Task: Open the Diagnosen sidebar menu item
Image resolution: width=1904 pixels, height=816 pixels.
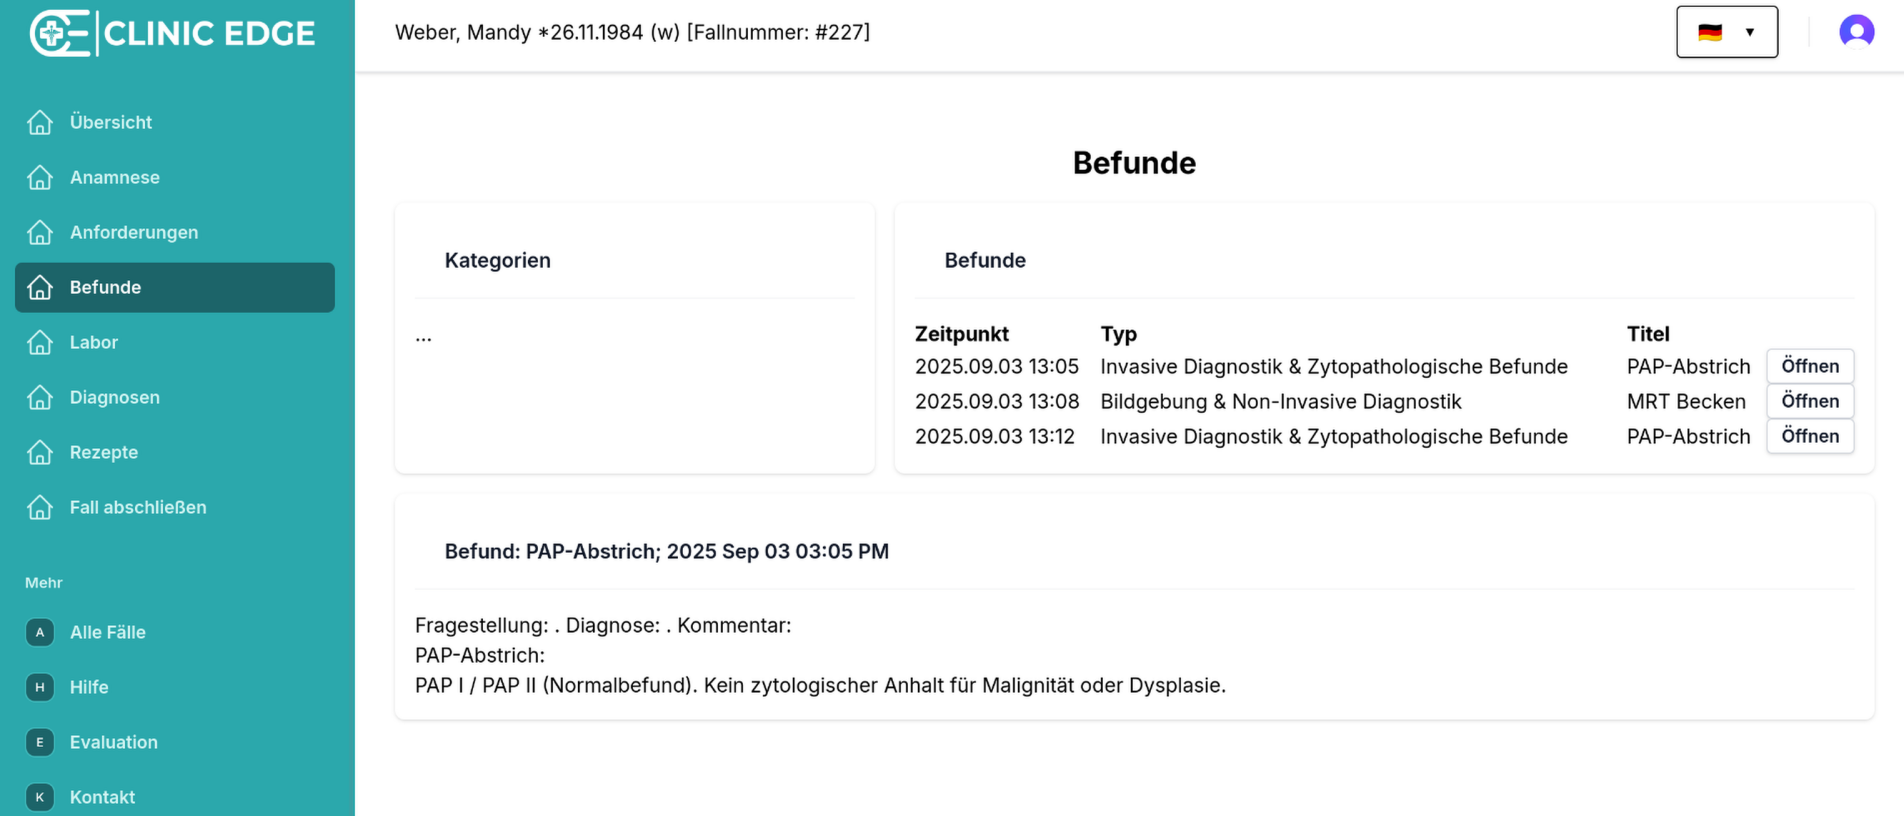Action: [x=115, y=397]
